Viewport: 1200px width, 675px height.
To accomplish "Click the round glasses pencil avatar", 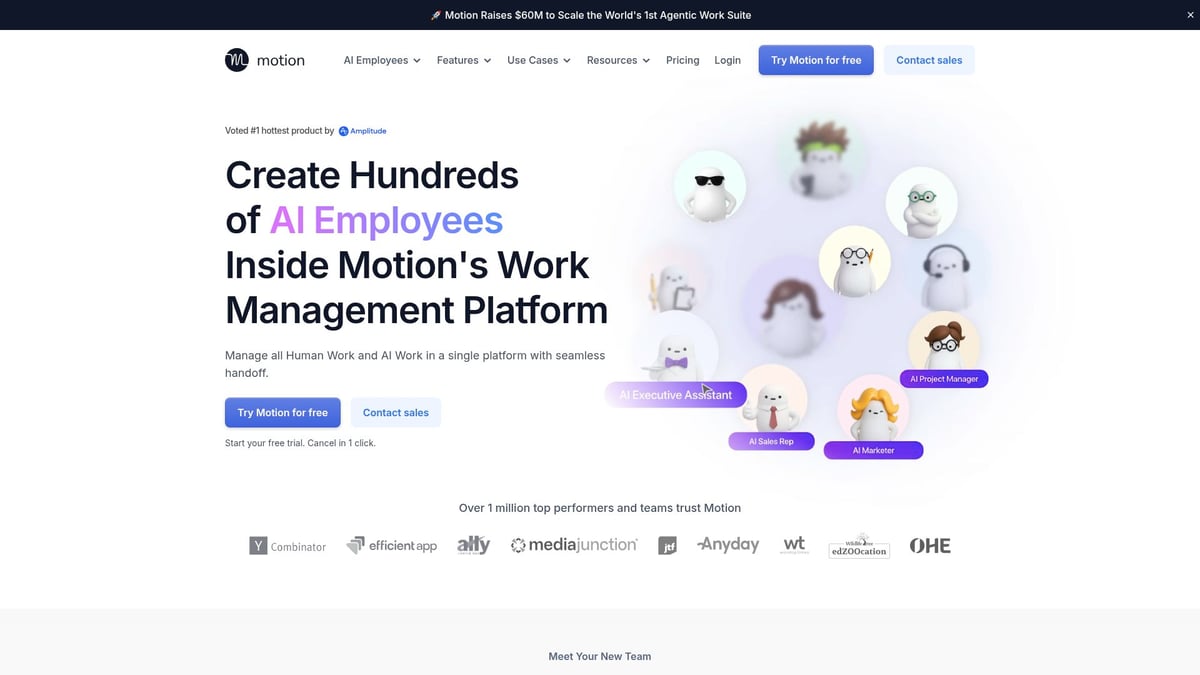I will click(854, 262).
